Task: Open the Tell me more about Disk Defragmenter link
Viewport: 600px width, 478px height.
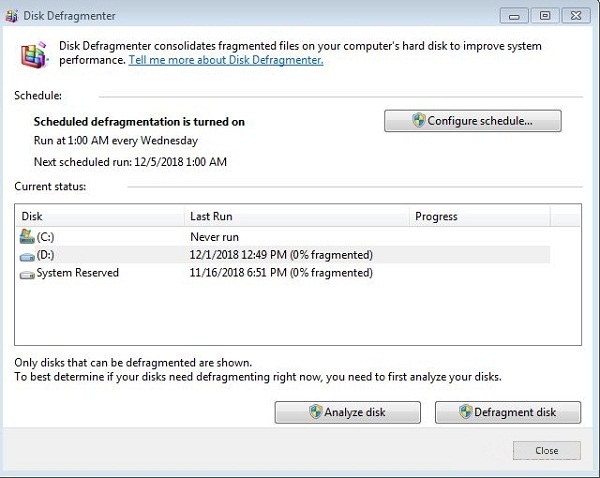Action: pos(225,60)
